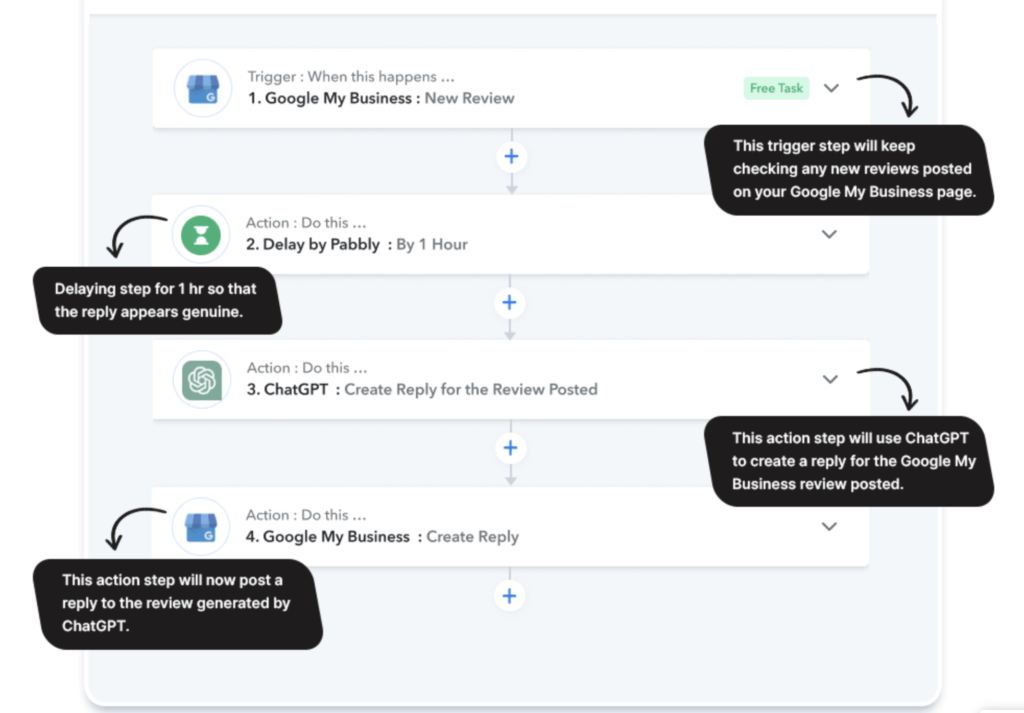Add a step after Delay by Pabbly
The width and height of the screenshot is (1024, 713).
click(x=509, y=303)
